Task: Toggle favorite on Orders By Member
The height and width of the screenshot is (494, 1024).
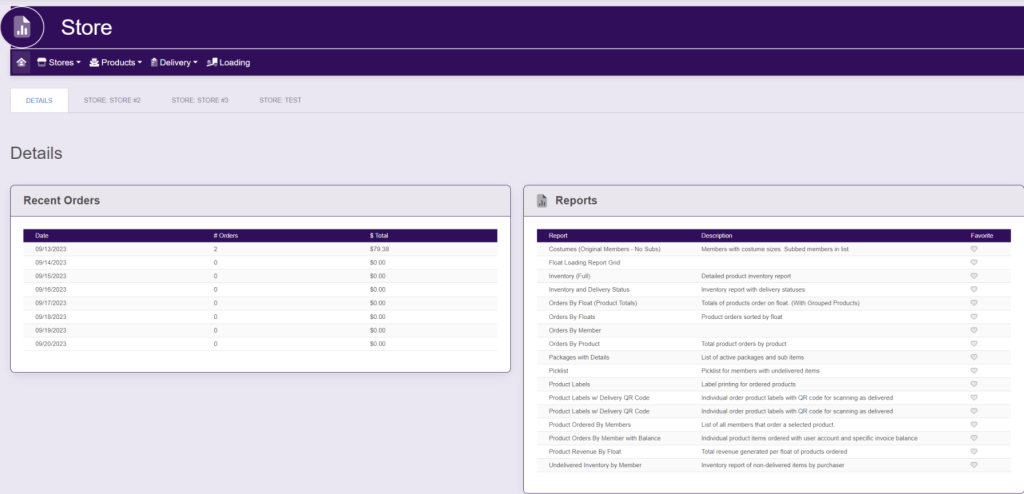Action: click(x=974, y=330)
